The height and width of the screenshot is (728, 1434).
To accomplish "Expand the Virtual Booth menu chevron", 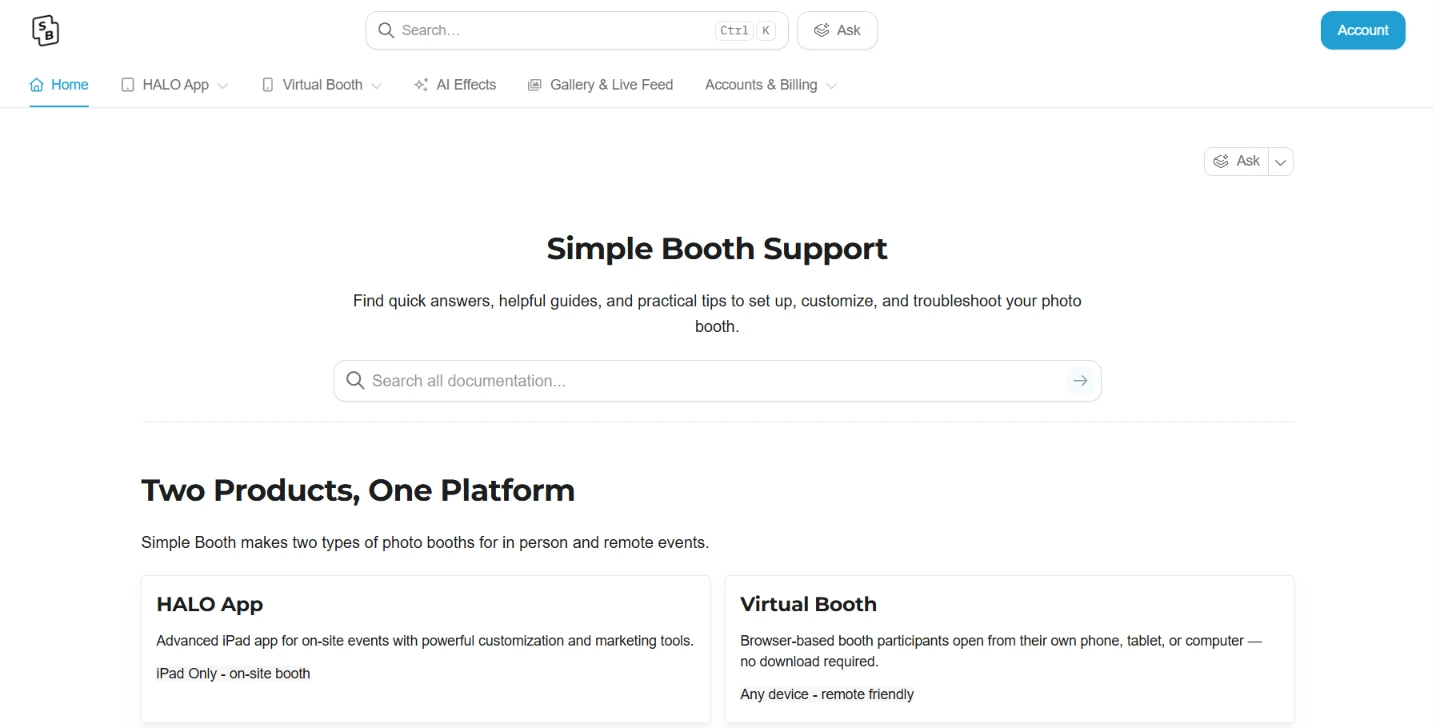I will [376, 86].
